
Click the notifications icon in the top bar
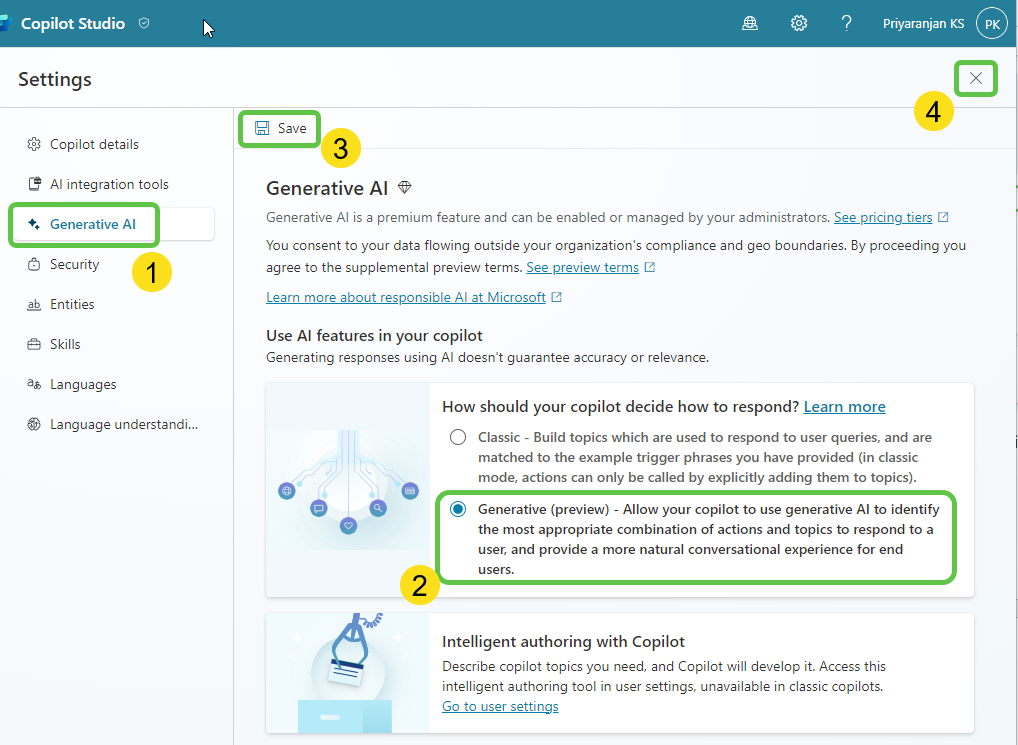pyautogui.click(x=750, y=22)
